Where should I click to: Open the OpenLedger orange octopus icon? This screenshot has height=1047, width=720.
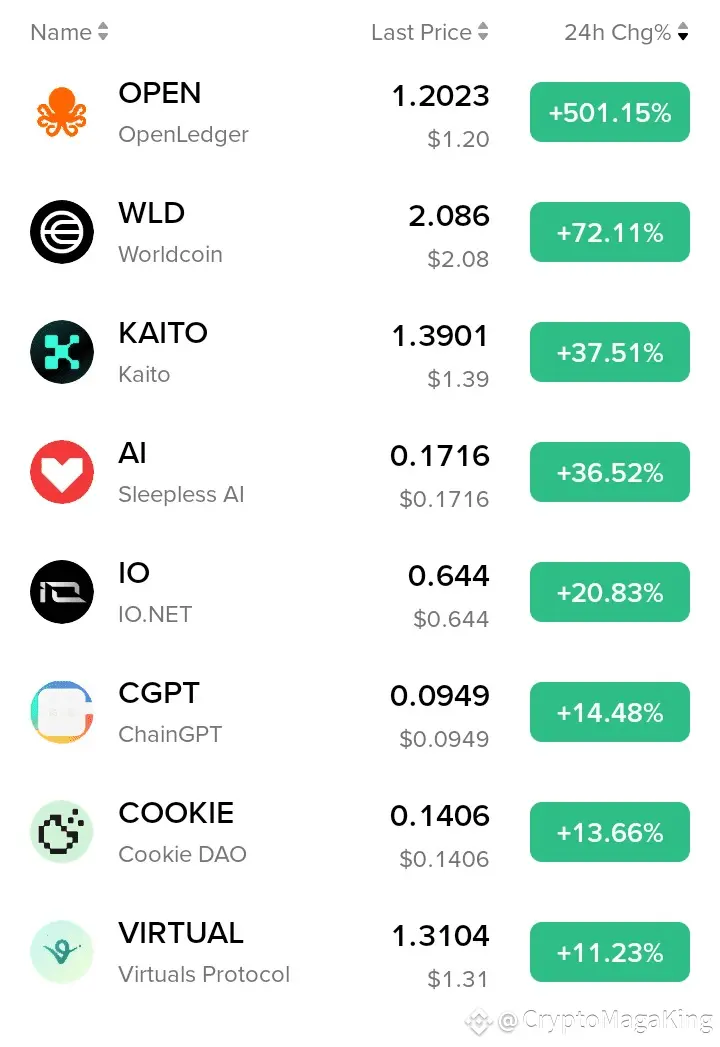click(x=61, y=112)
